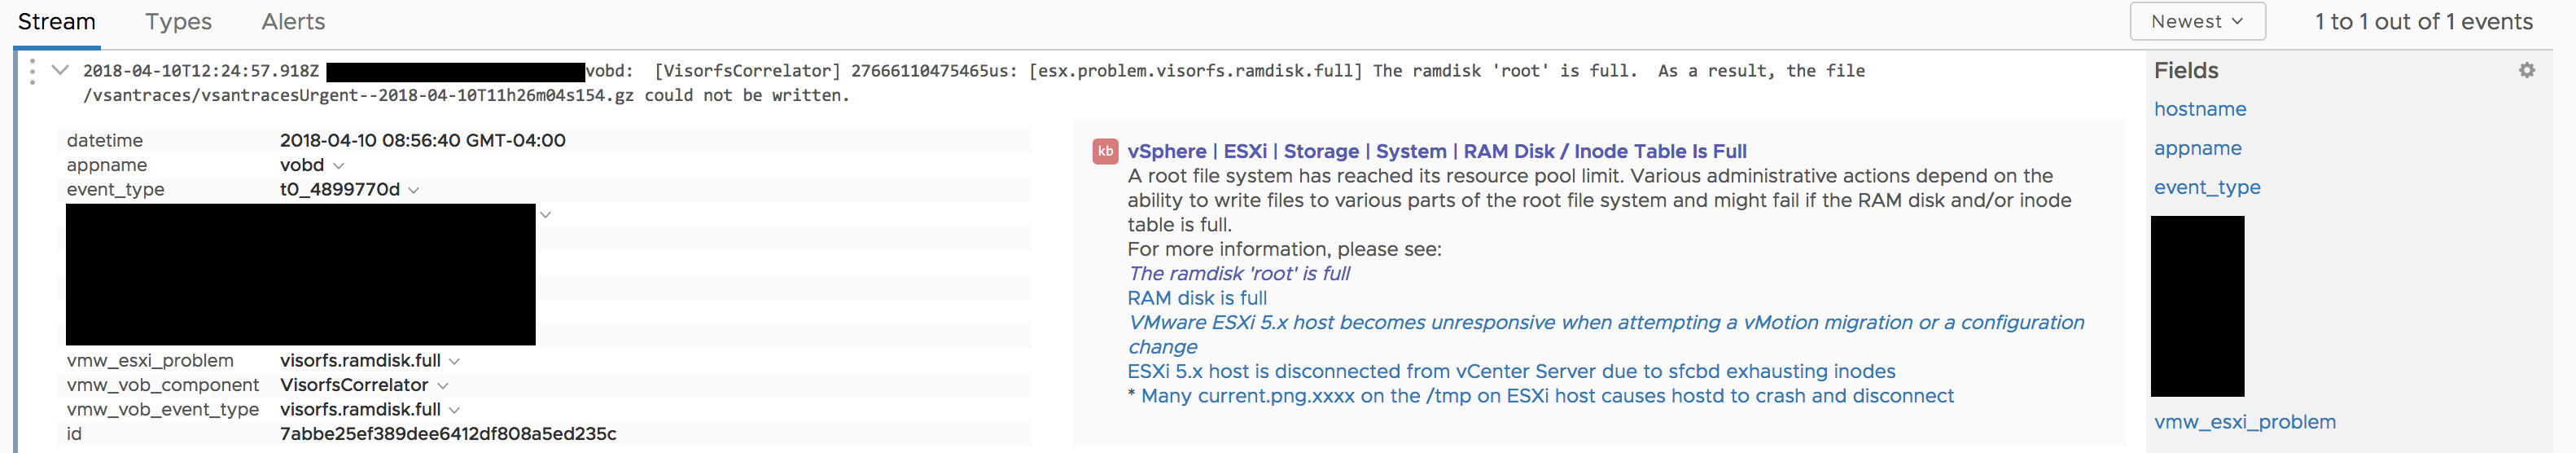Select the Stream tab
Image resolution: width=2576 pixels, height=453 pixels.
click(x=57, y=21)
